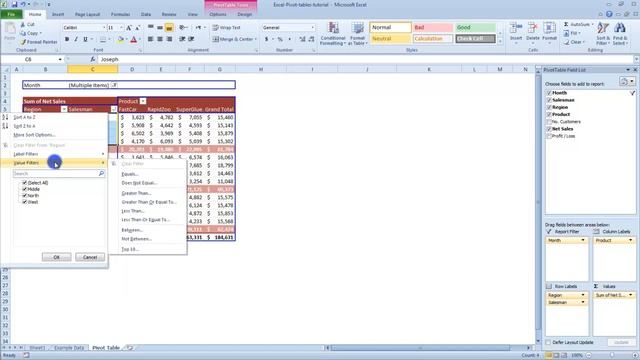This screenshot has width=640, height=360.
Task: Uncheck the West region checkbox
Action: coord(24,202)
